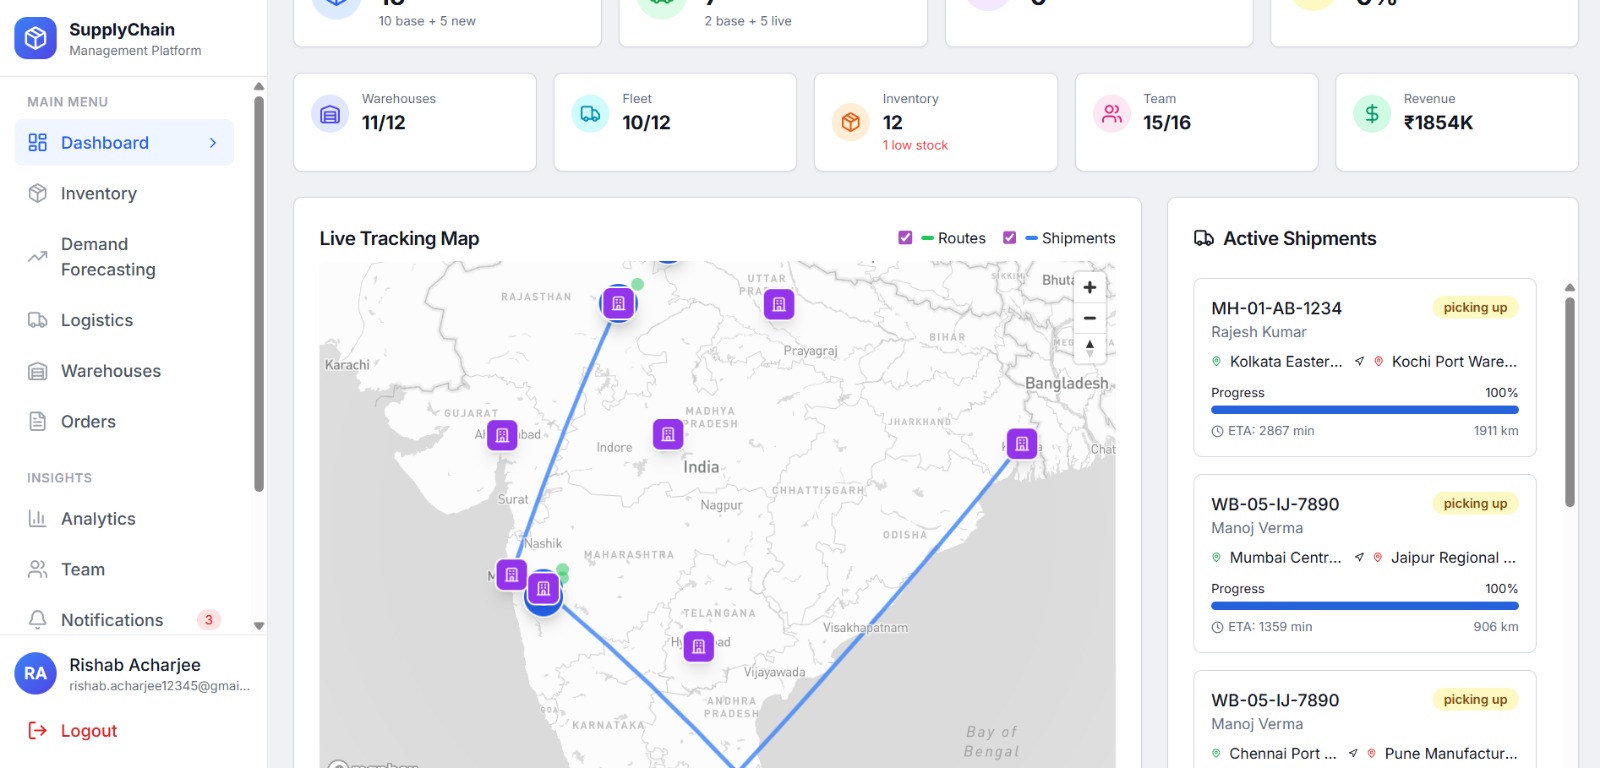Viewport: 1600px width, 768px height.
Task: Click the Warehouses stat card icon
Action: point(330,115)
